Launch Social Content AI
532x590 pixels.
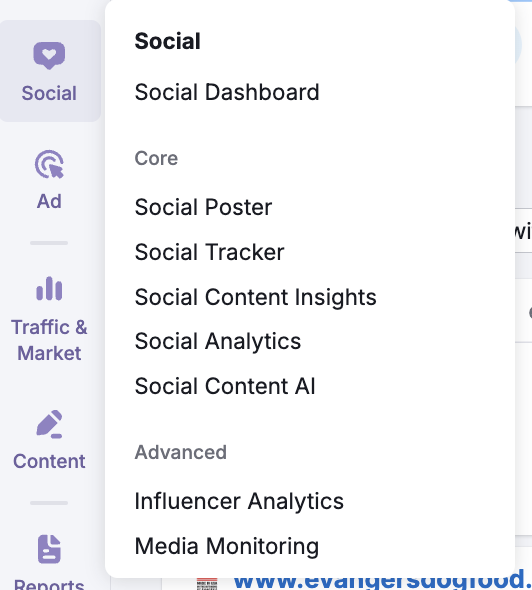[x=225, y=386]
